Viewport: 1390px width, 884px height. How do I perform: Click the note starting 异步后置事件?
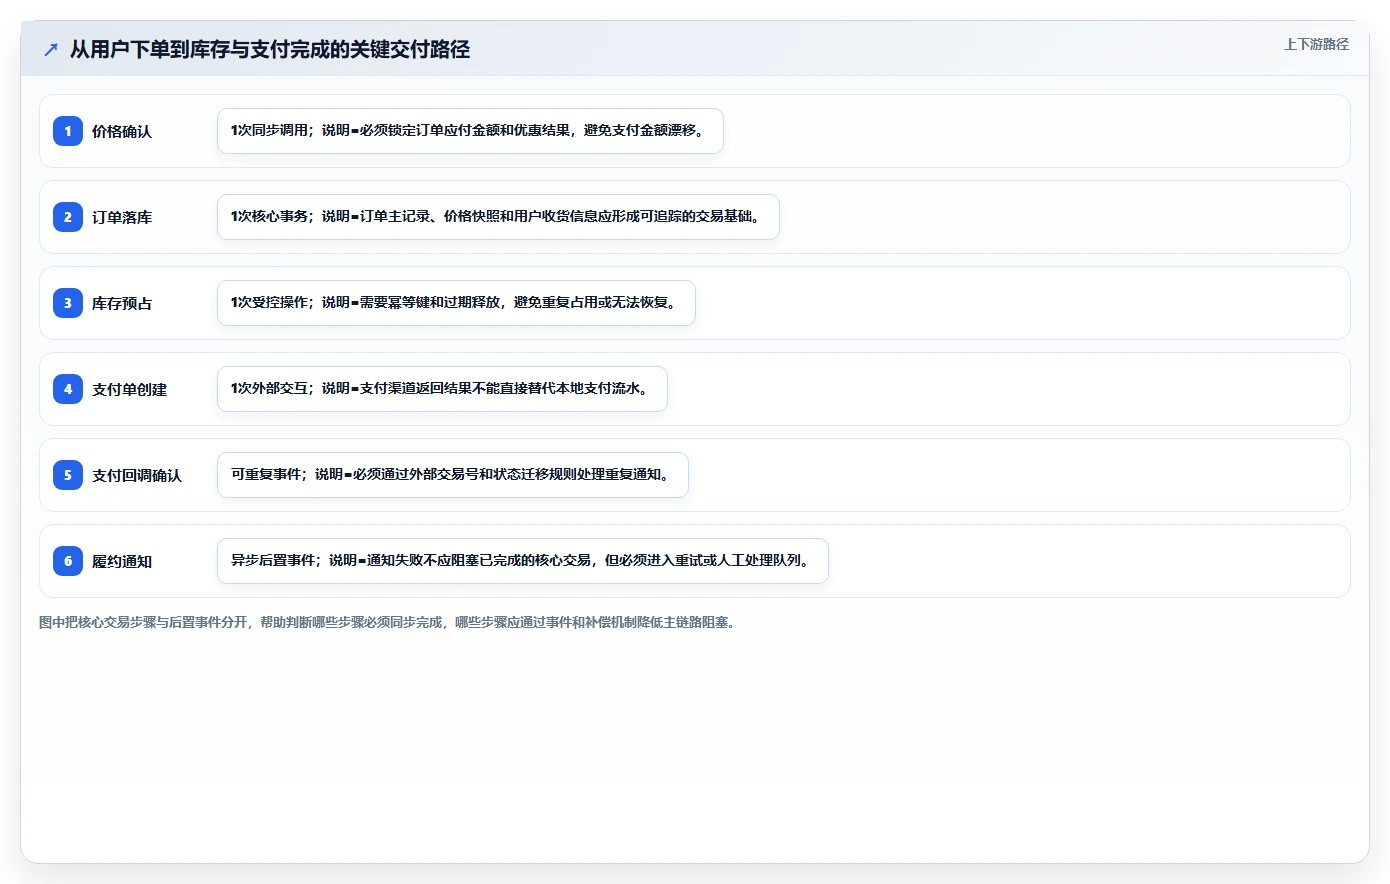[523, 561]
